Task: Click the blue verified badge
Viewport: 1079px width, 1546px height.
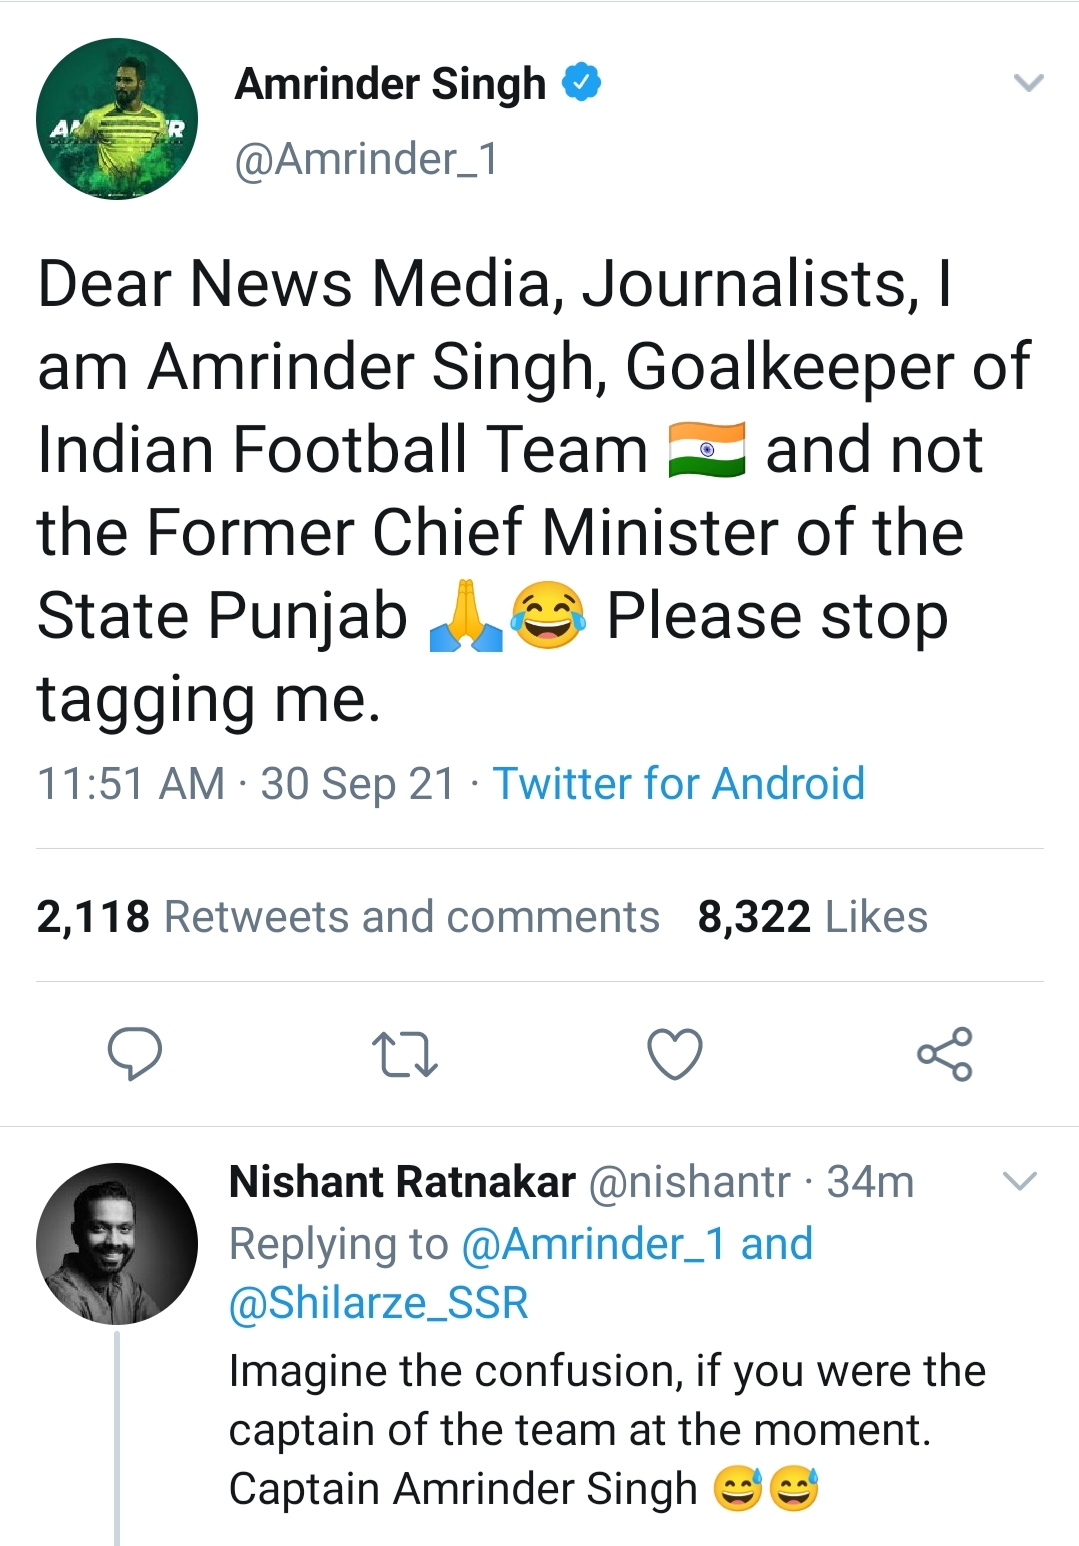Action: tap(581, 83)
